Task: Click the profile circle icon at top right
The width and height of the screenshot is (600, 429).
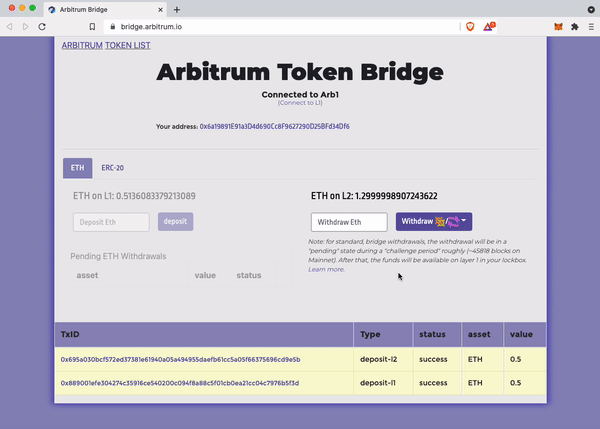Action: coord(591,10)
